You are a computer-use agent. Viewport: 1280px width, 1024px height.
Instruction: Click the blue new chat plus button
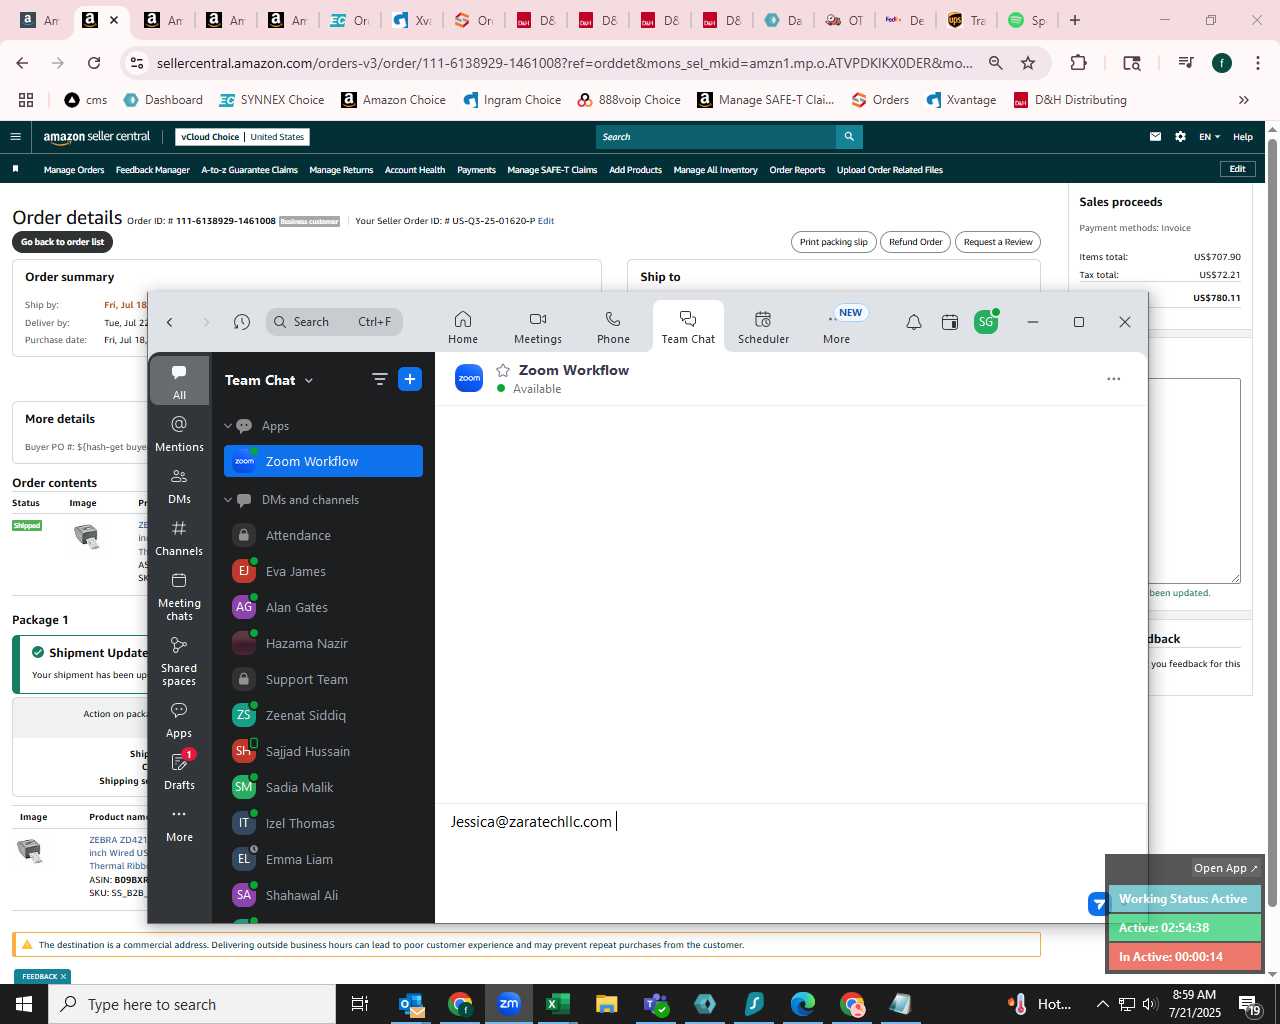click(410, 379)
